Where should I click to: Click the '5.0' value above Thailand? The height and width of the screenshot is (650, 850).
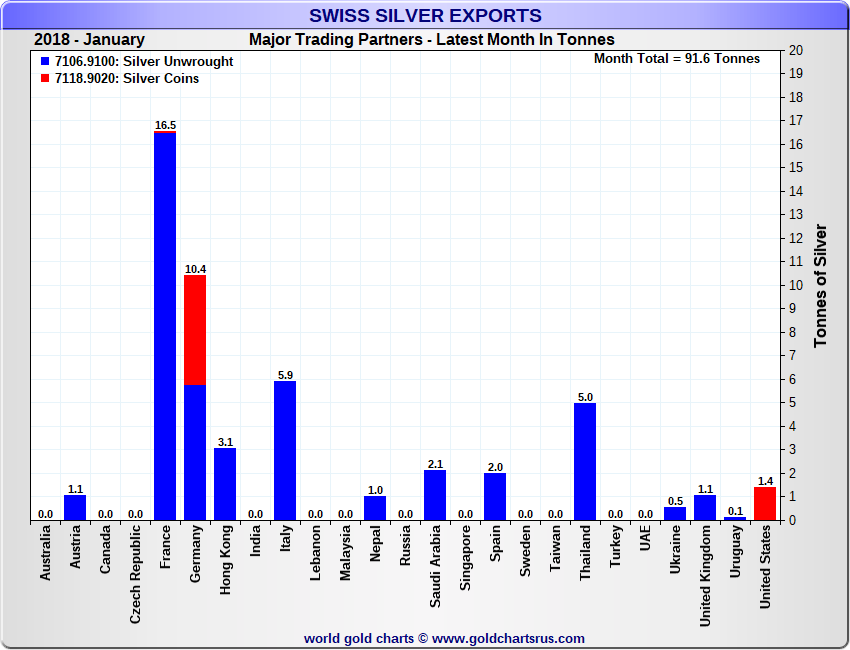585,397
